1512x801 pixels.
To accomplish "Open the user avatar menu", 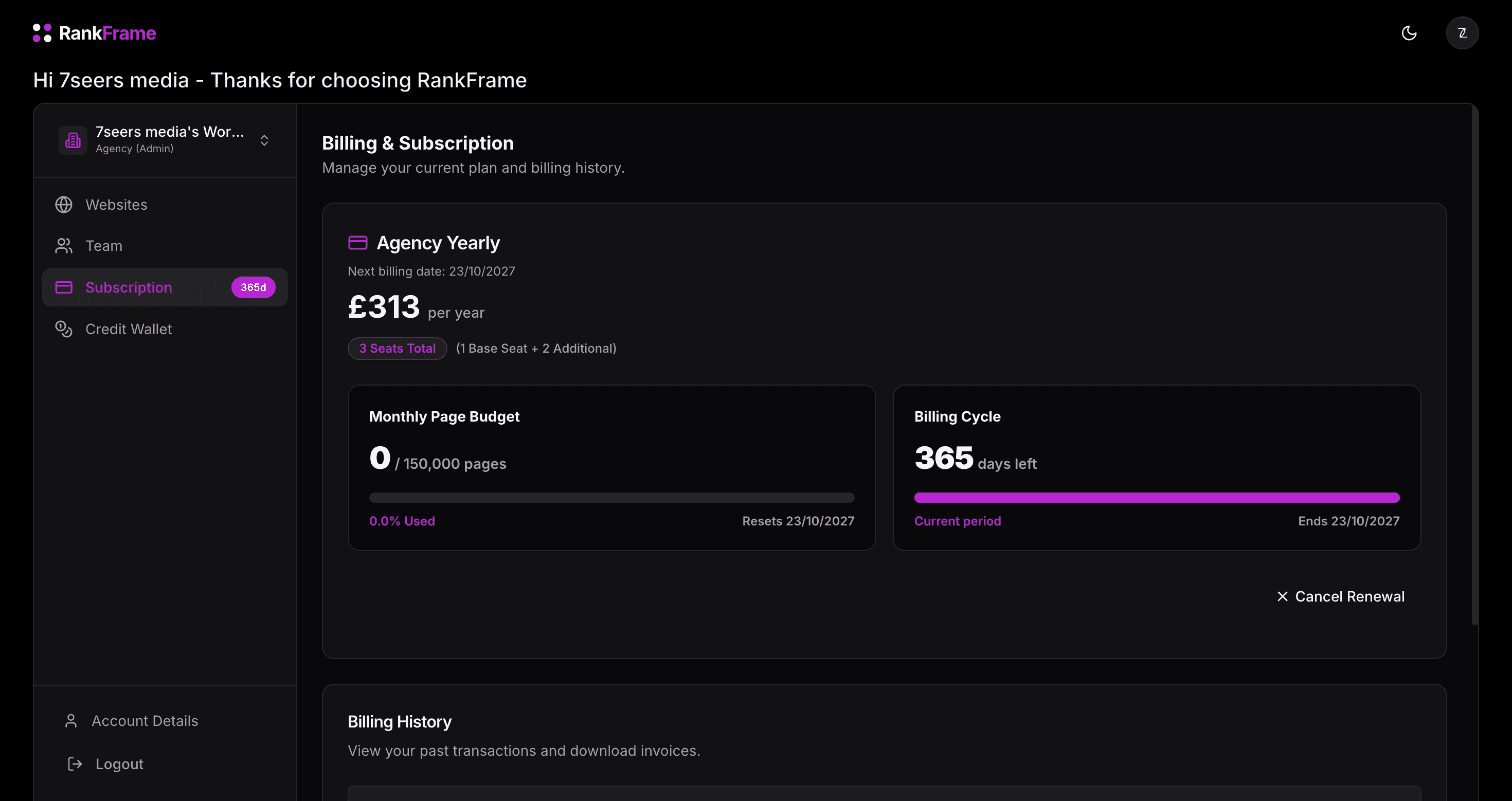I will 1462,33.
